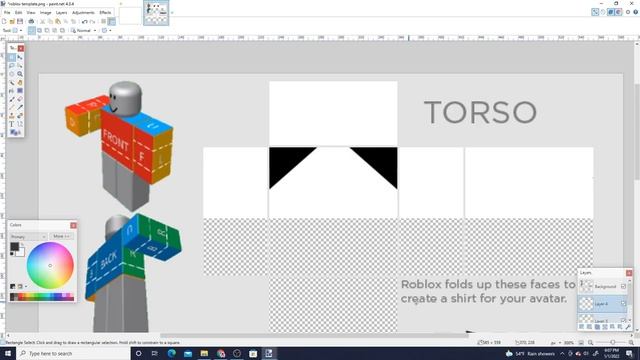Open the Adjustments menu

(x=83, y=13)
